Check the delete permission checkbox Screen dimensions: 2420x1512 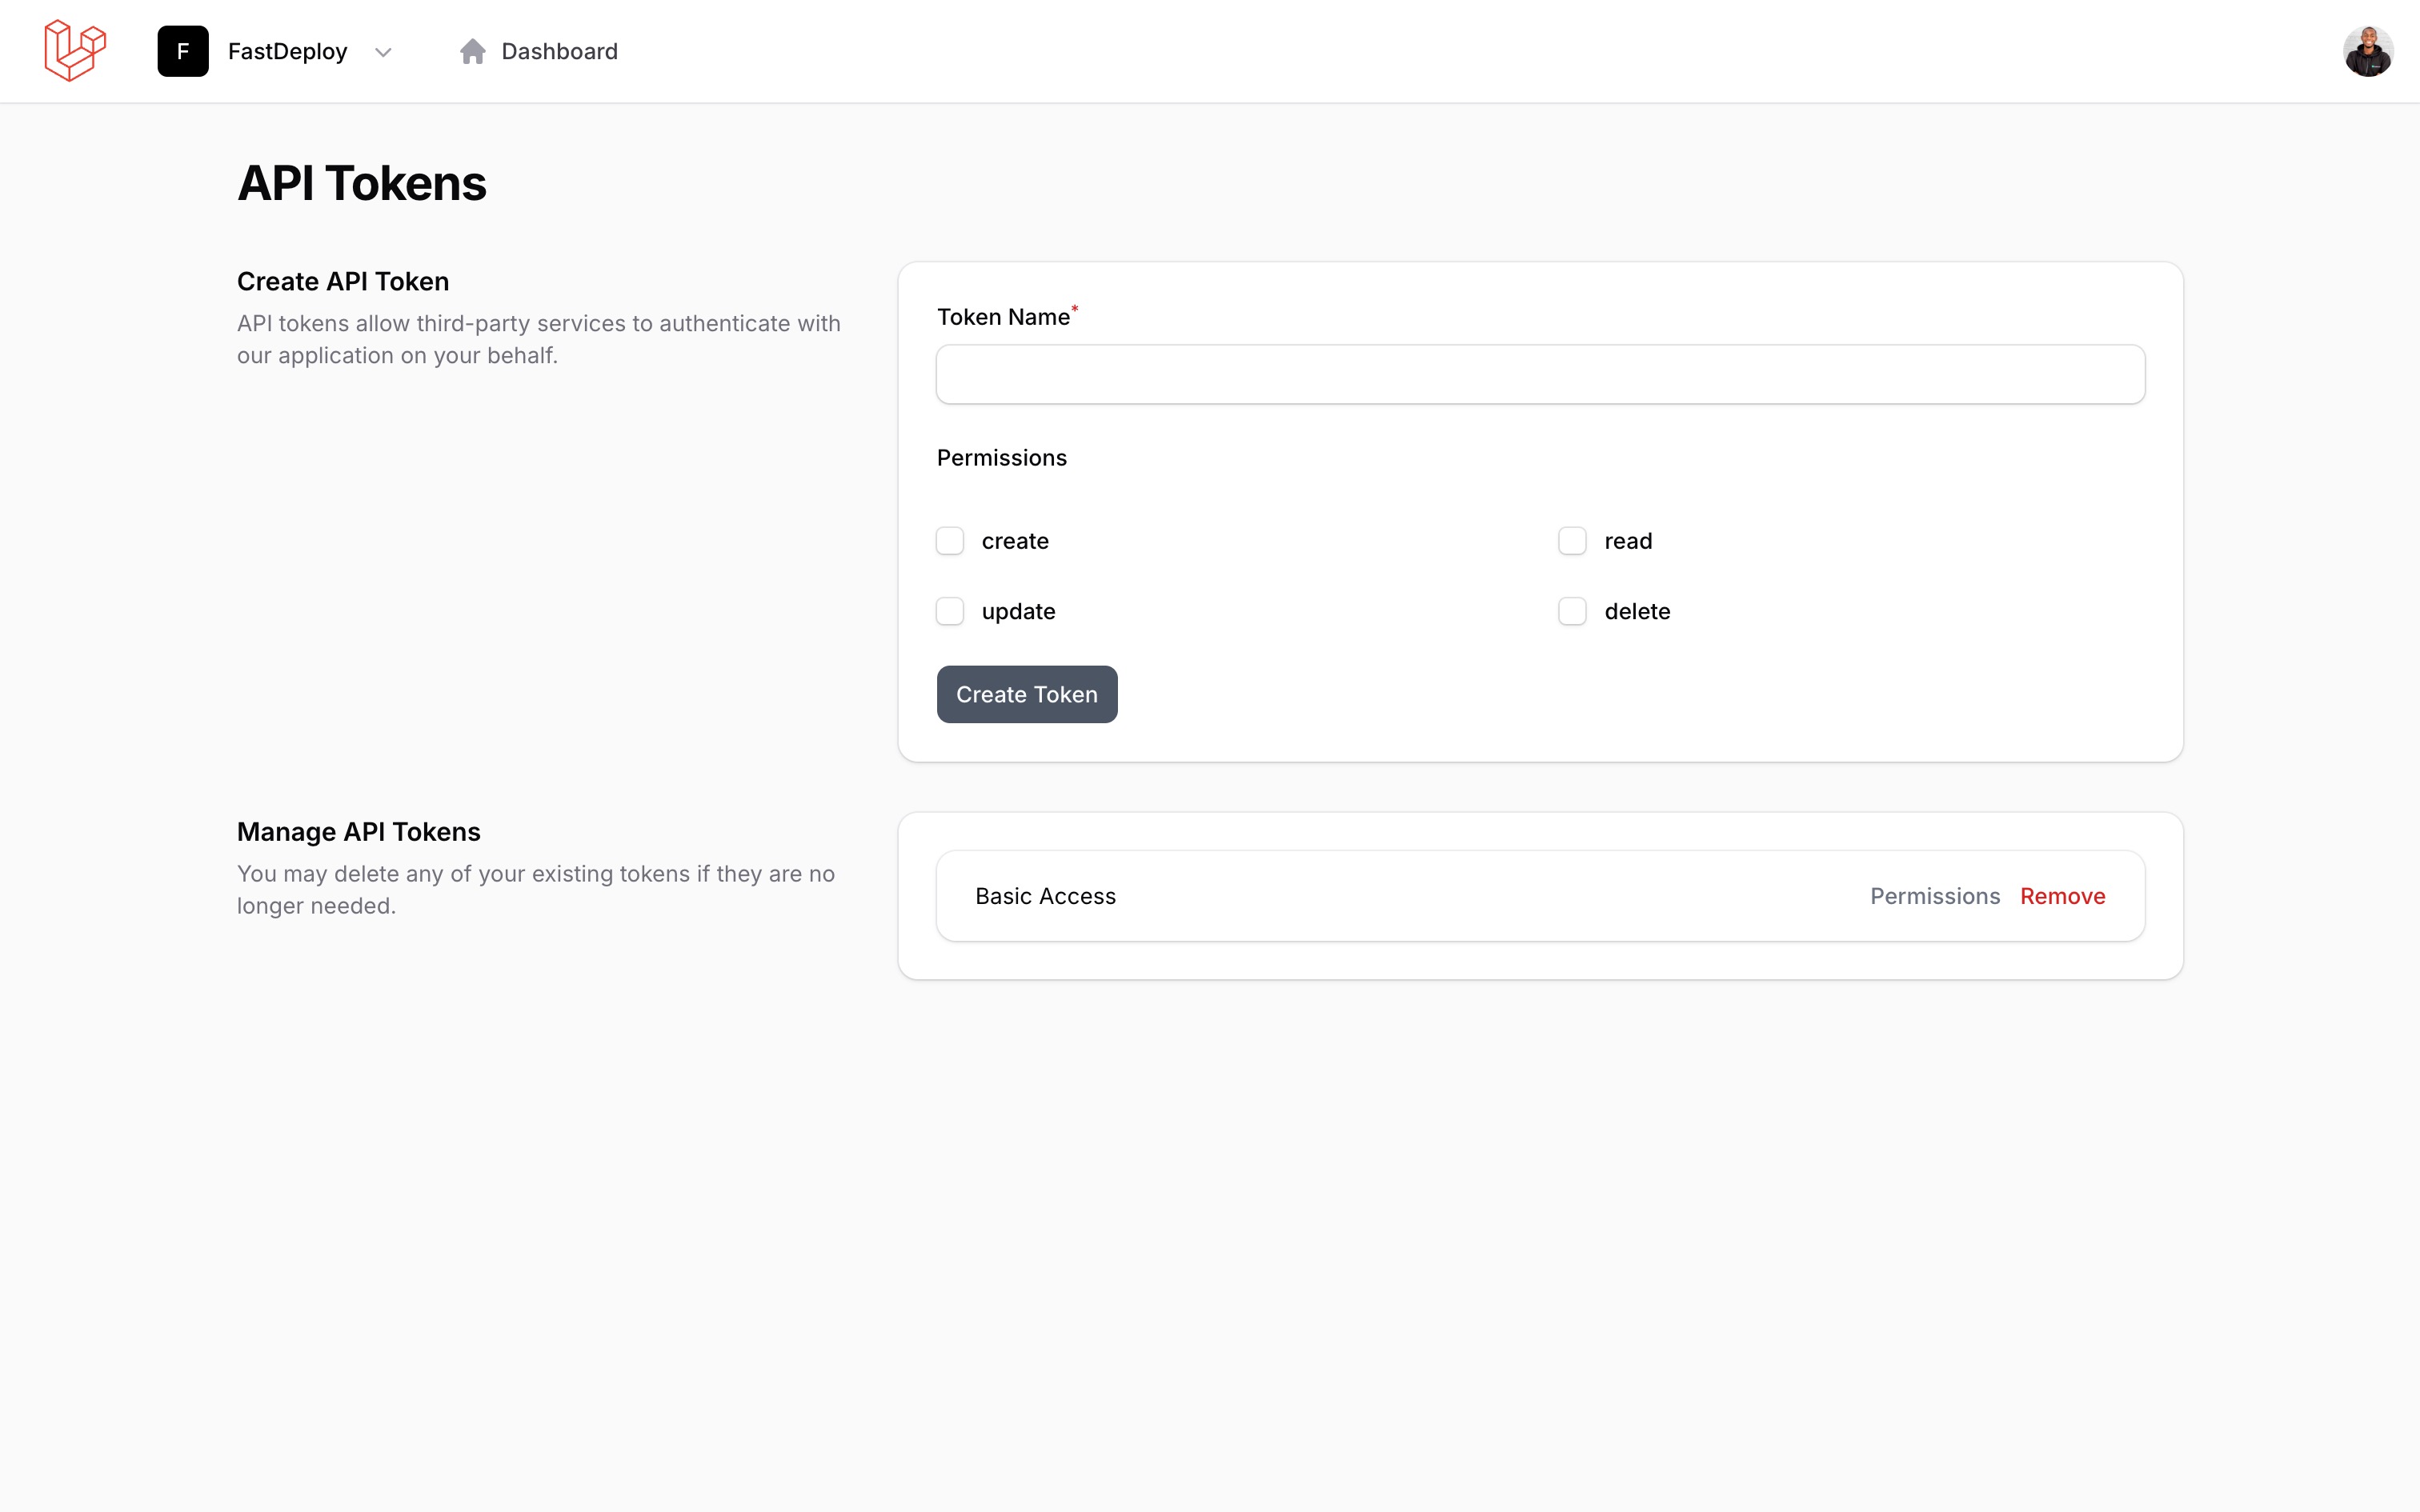1572,611
